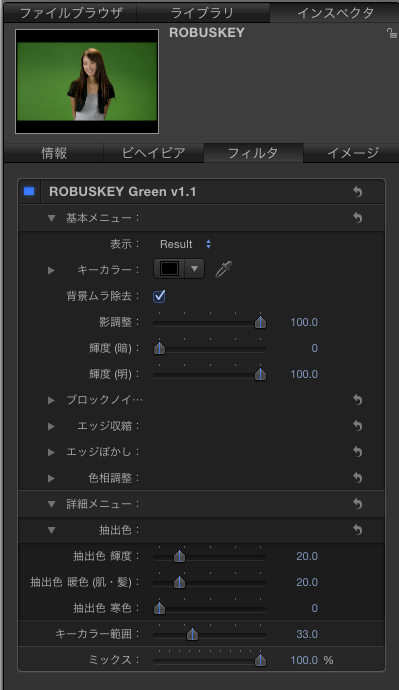Pick key color with eyedropper tool
The image size is (399, 690).
tap(223, 269)
